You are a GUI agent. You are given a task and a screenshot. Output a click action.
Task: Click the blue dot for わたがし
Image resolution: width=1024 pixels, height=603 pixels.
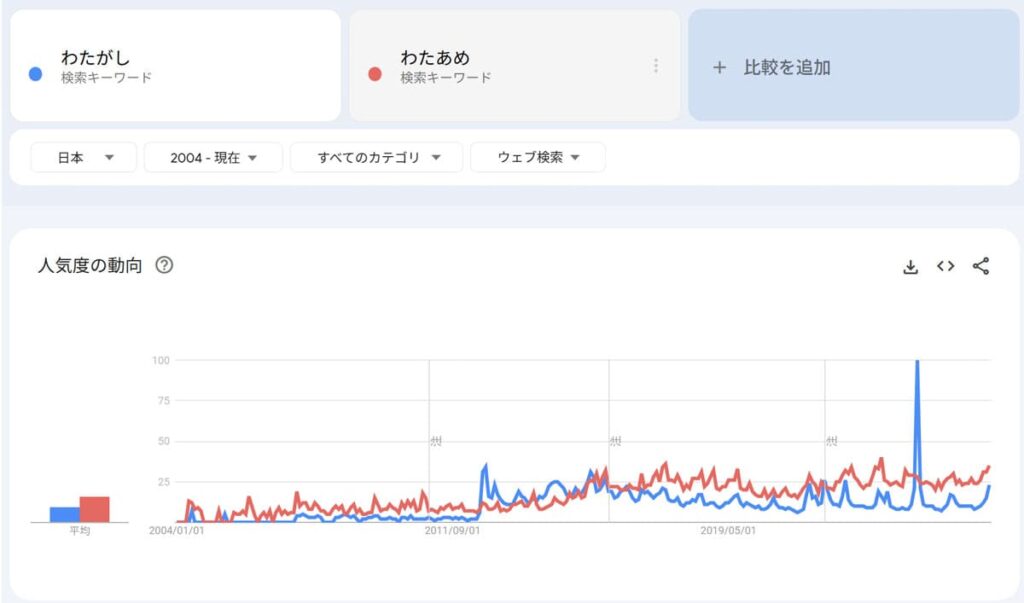(x=36, y=74)
